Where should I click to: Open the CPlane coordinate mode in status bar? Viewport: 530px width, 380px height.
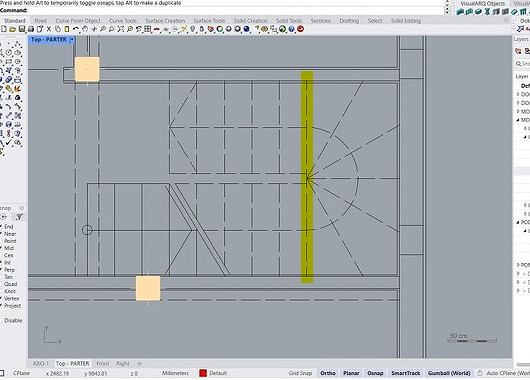(21, 373)
